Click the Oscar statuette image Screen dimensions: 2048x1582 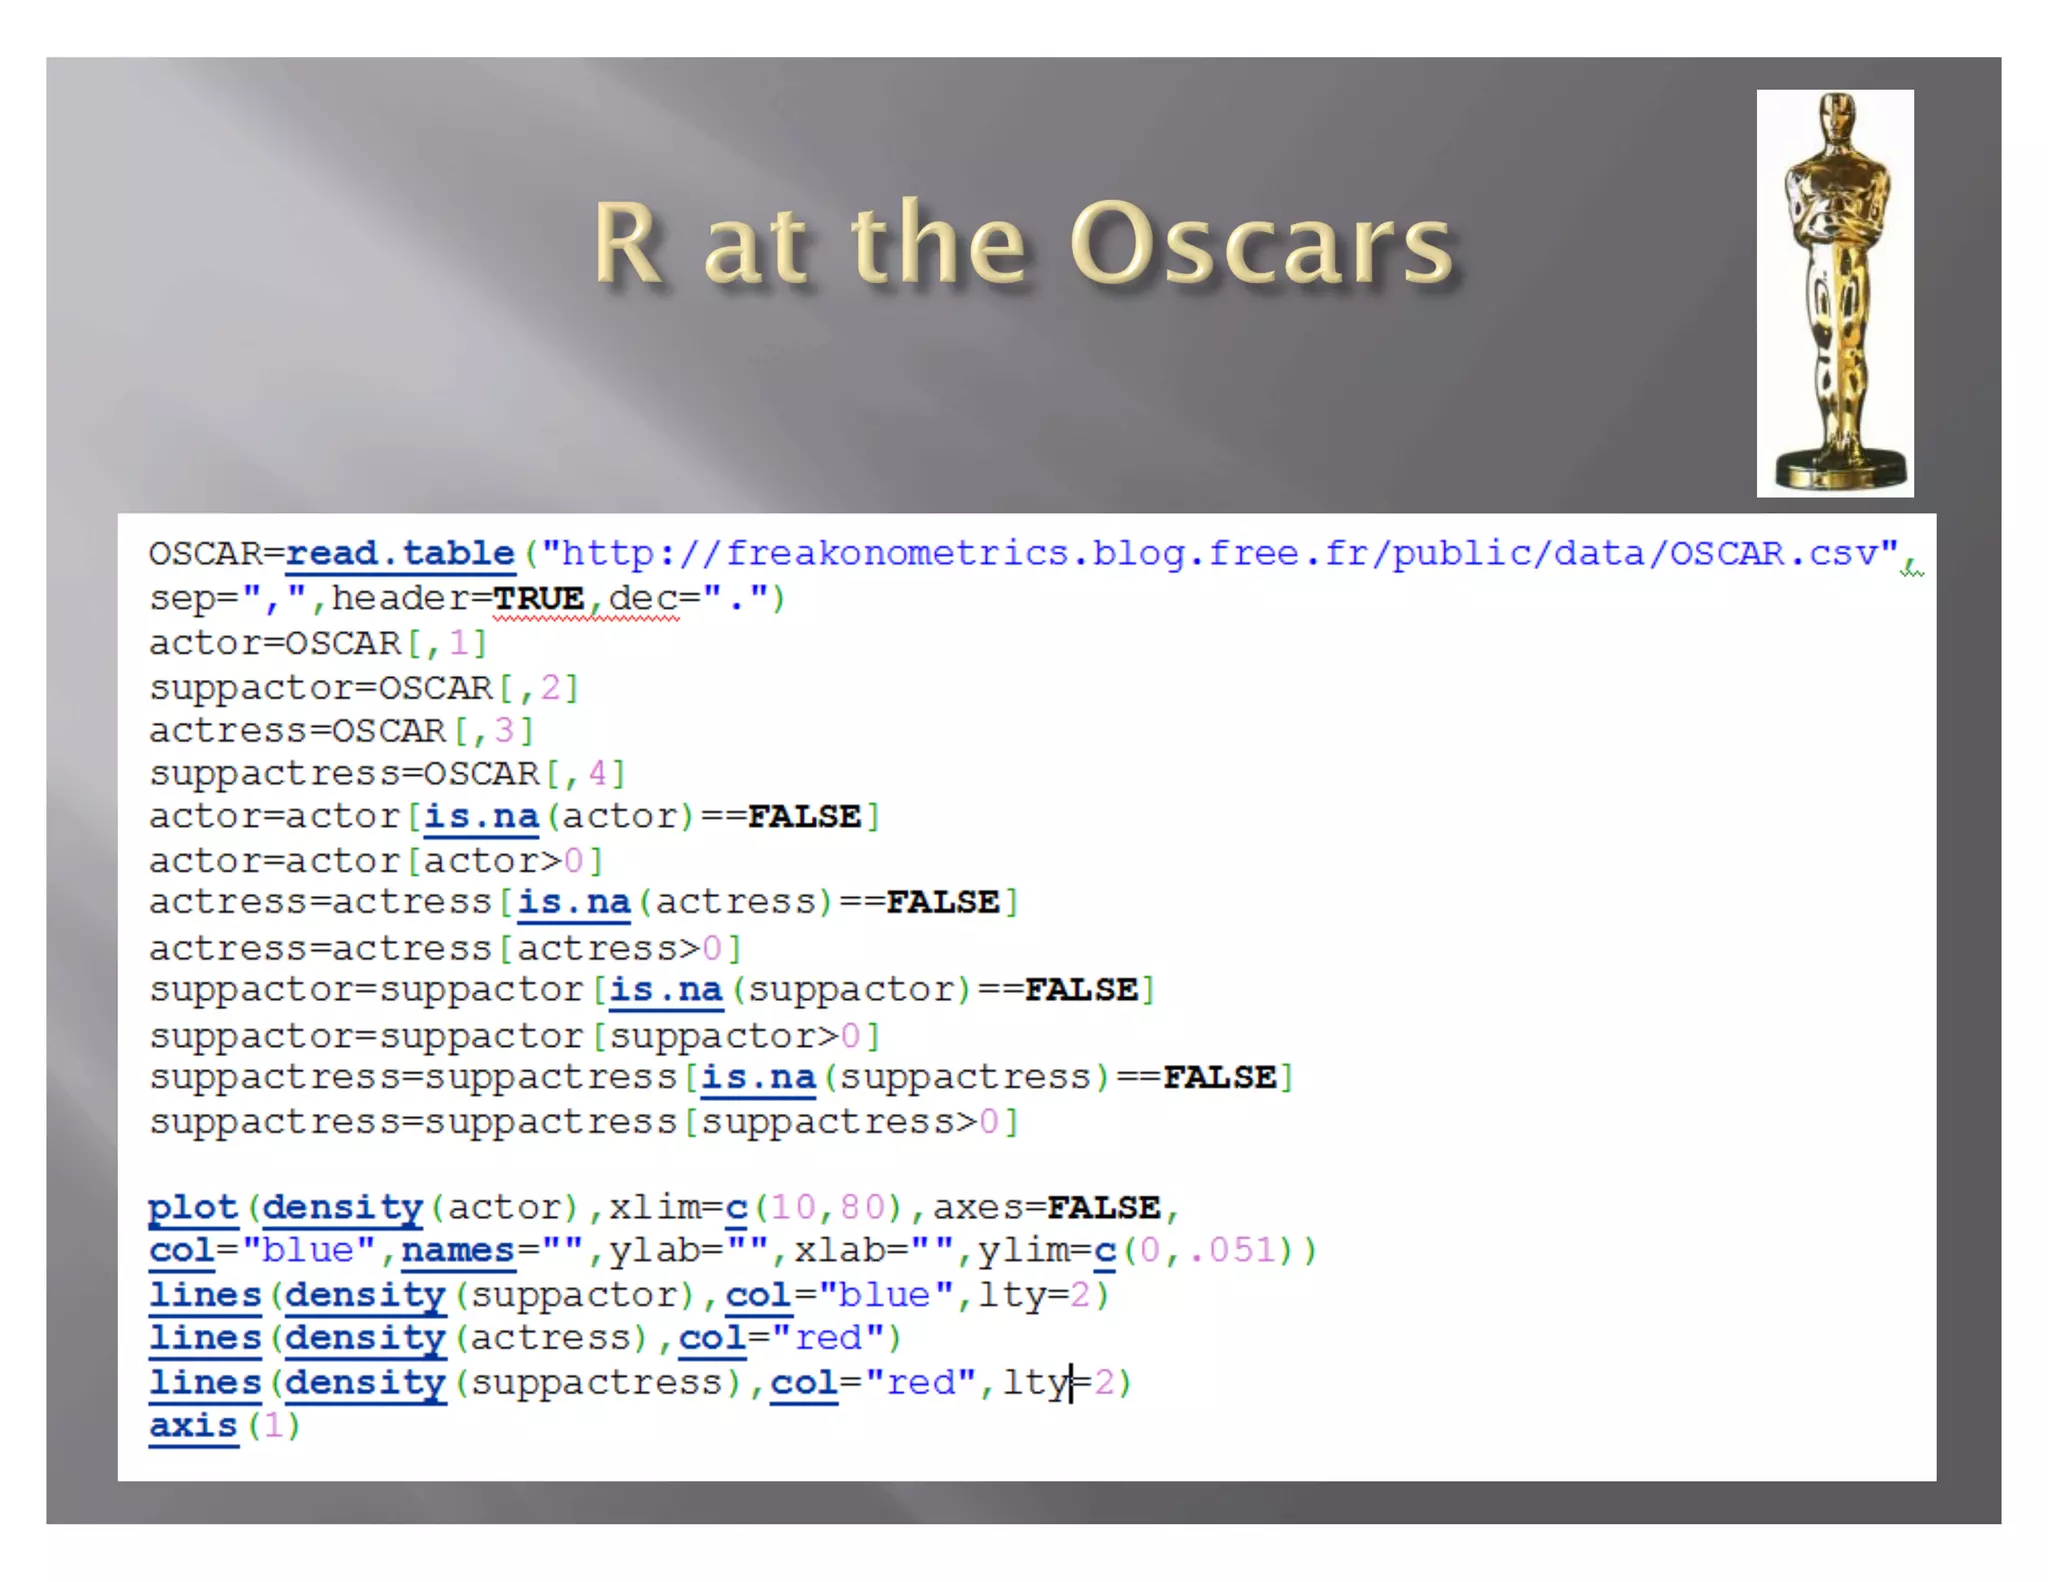coord(1834,292)
